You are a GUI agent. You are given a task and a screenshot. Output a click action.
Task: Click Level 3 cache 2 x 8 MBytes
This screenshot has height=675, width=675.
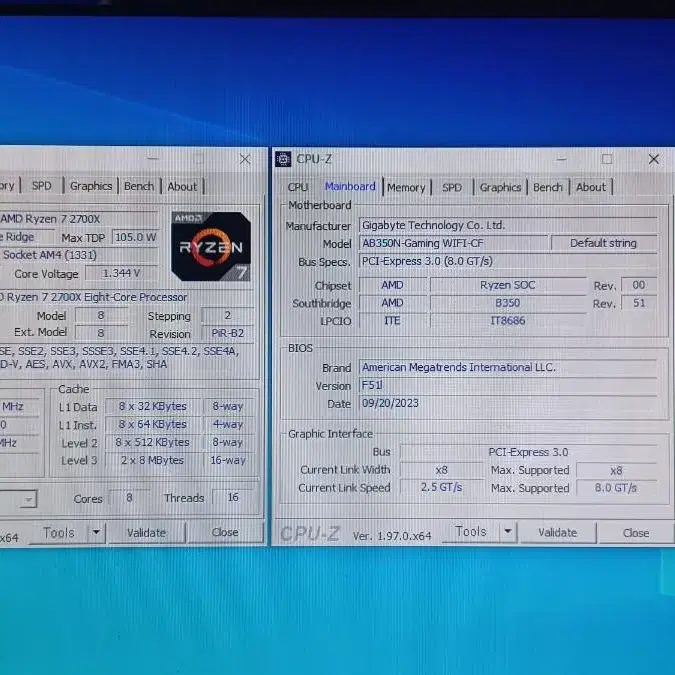click(x=152, y=460)
